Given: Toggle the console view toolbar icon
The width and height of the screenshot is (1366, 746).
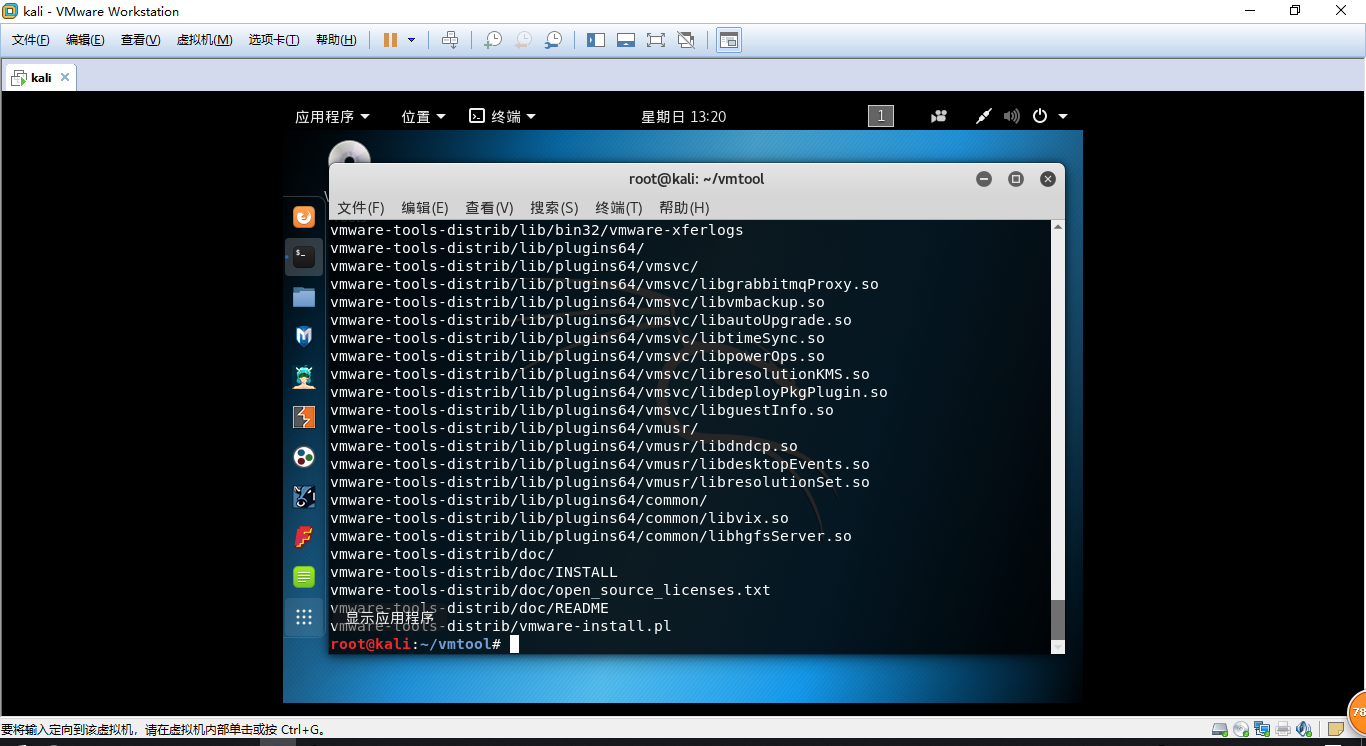Looking at the screenshot, I should [729, 40].
